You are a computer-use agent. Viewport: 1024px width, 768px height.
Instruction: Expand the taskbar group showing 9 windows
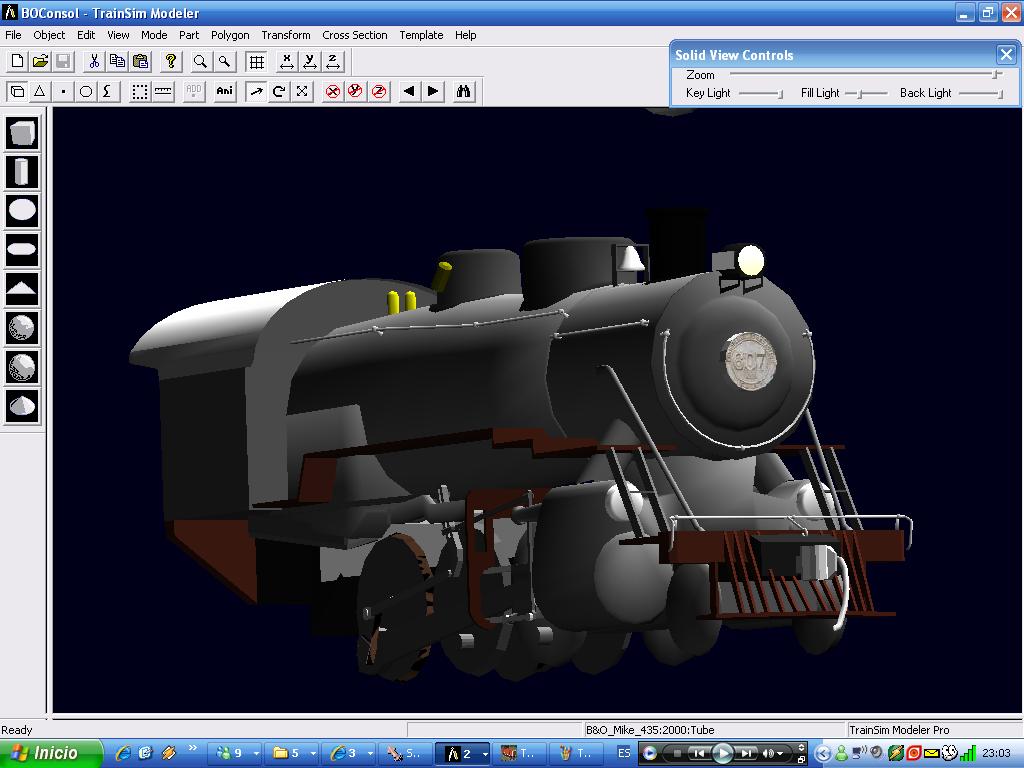click(x=237, y=753)
